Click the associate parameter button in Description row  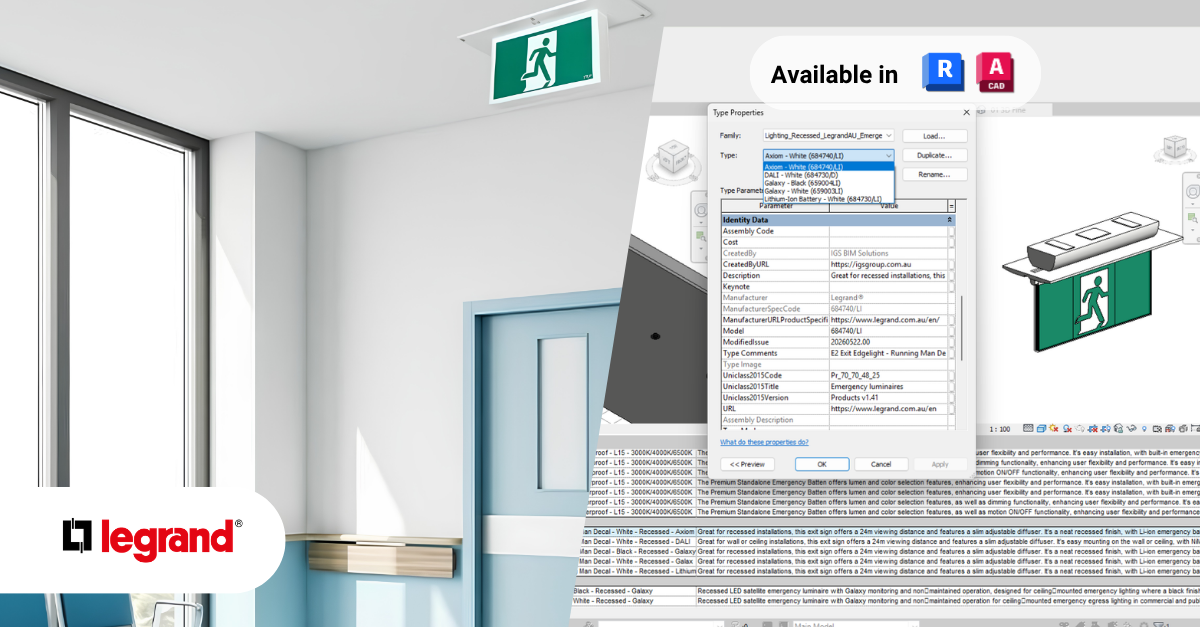pos(951,275)
